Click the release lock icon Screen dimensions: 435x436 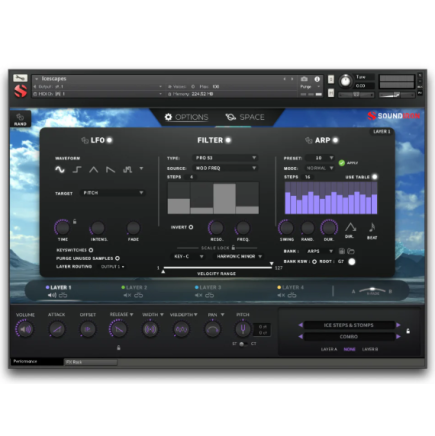[x=118, y=348]
